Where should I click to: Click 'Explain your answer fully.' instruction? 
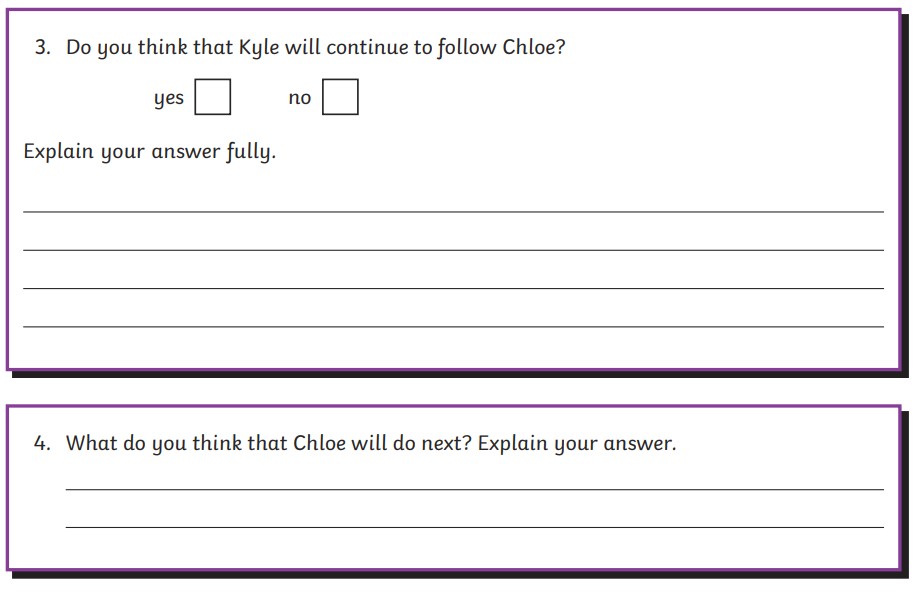(x=149, y=152)
